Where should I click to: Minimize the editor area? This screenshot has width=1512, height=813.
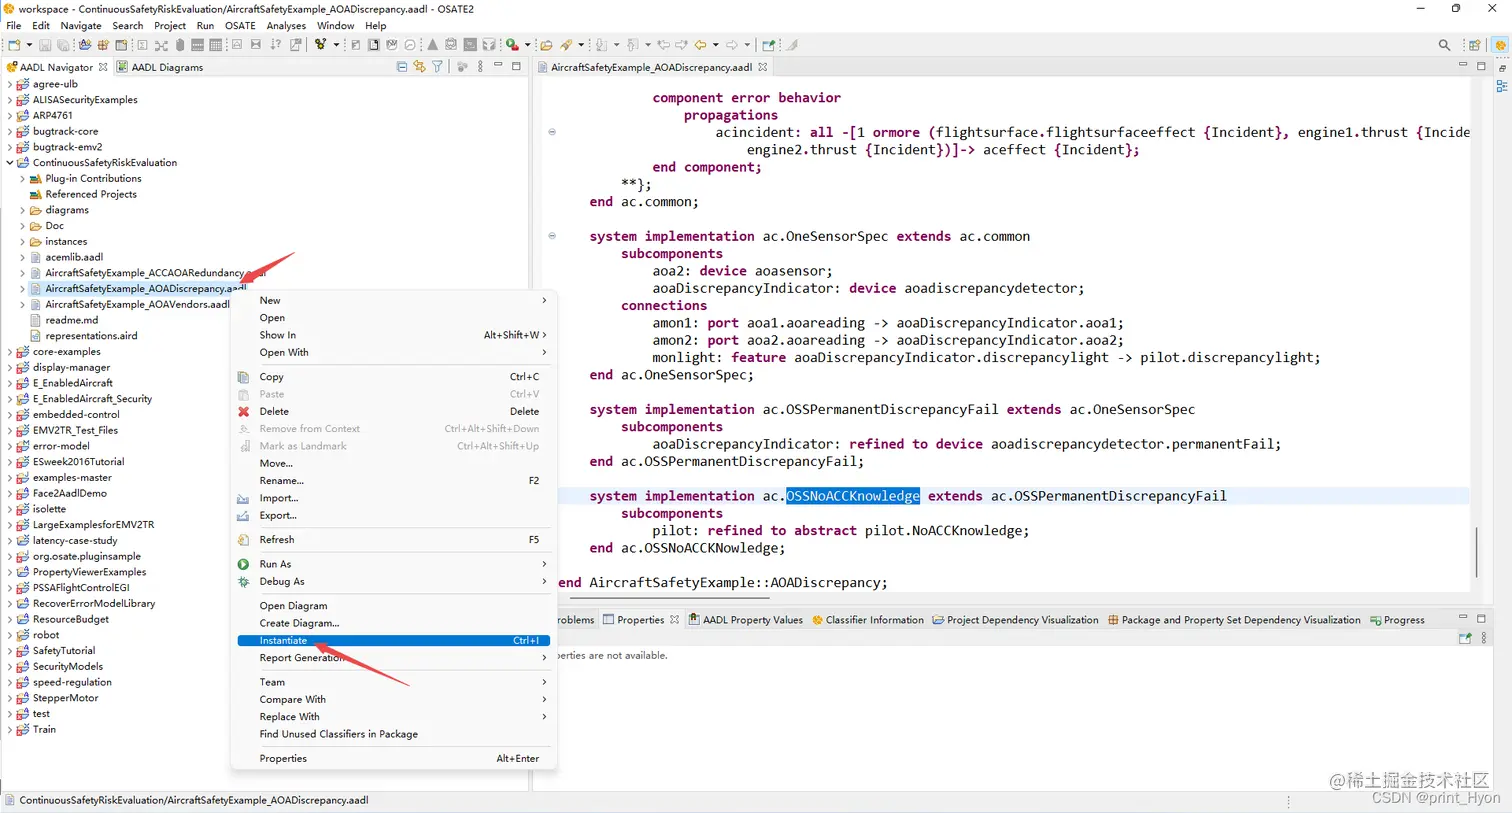pos(1463,66)
